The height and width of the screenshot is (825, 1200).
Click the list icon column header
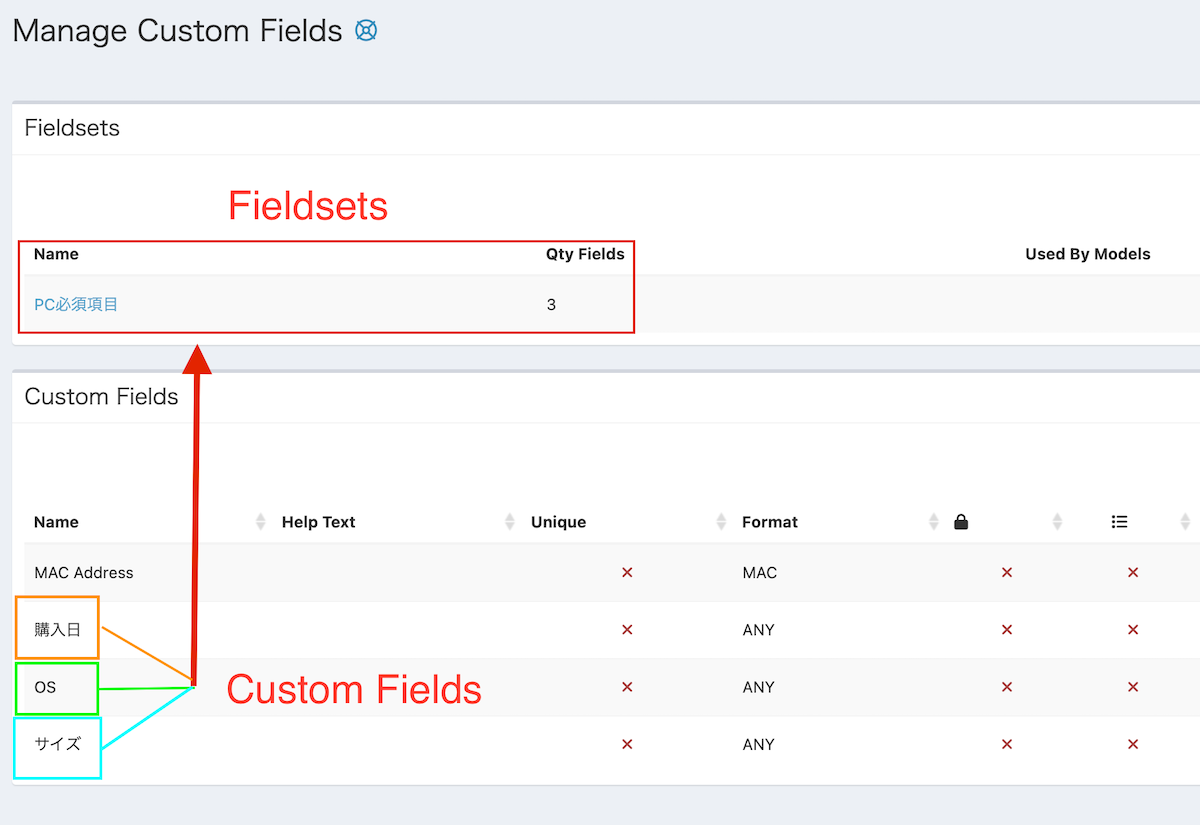tap(1119, 522)
